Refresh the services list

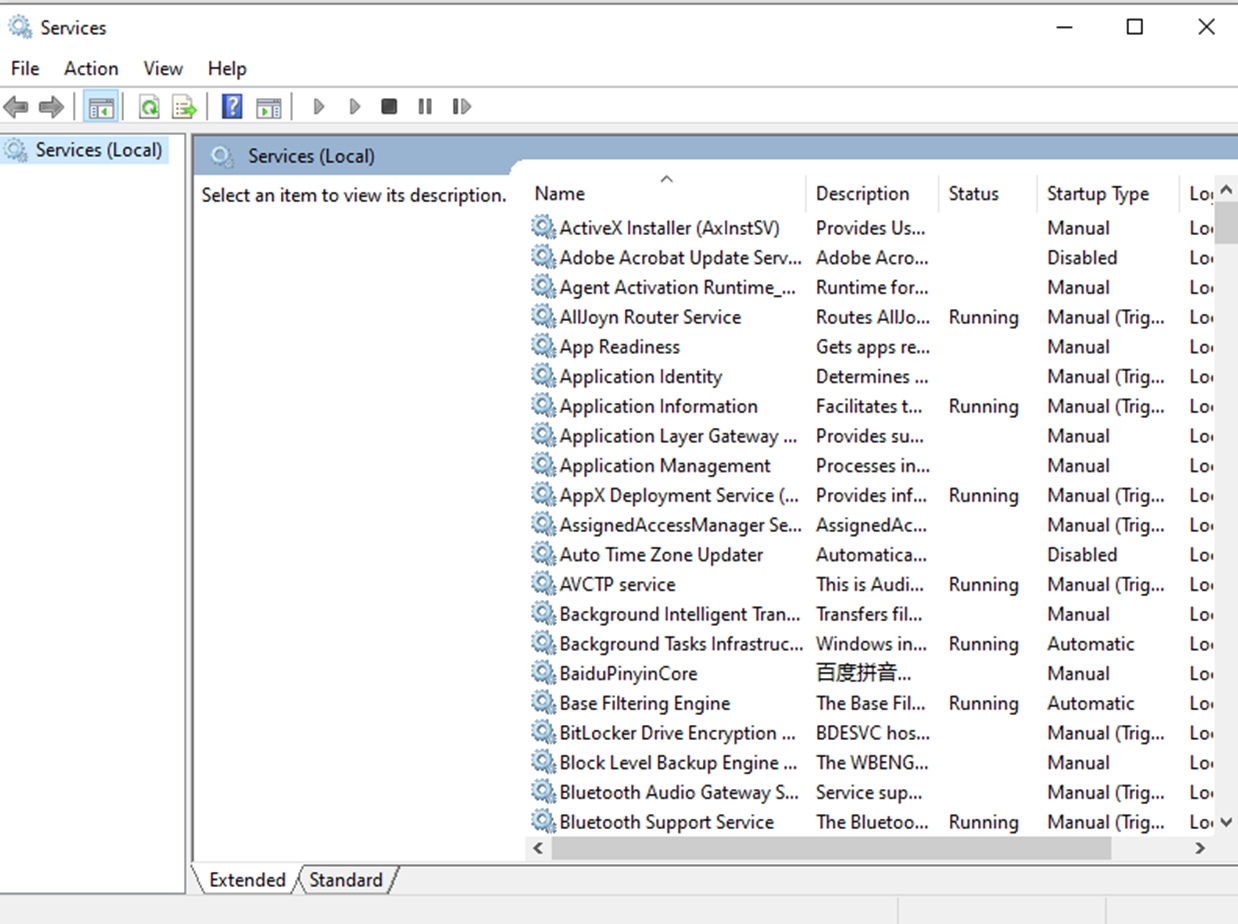pos(149,106)
